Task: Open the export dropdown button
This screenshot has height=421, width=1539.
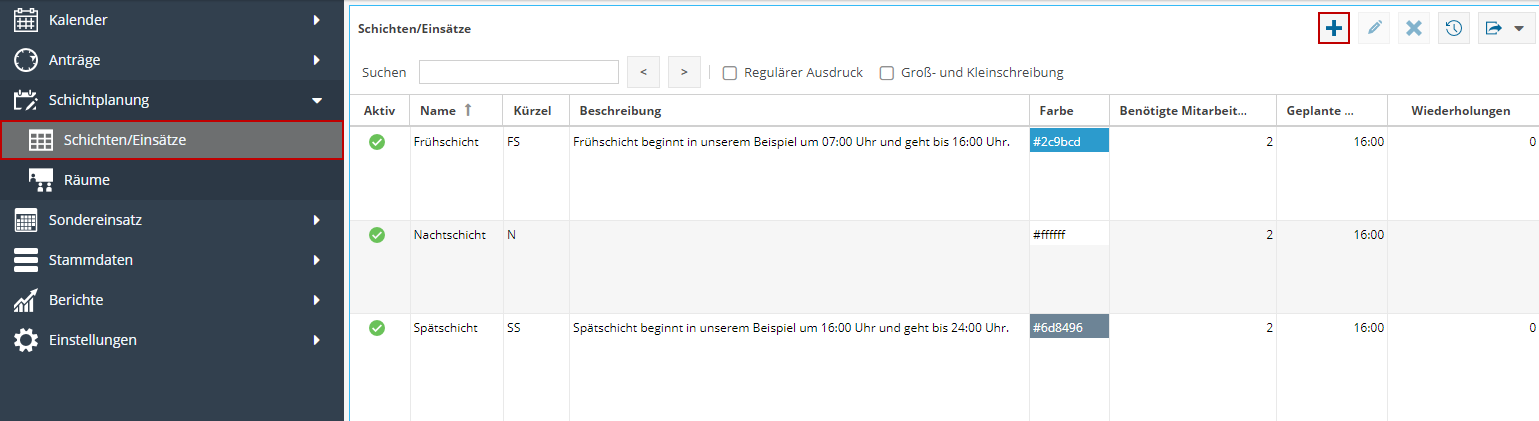Action: tap(1506, 28)
